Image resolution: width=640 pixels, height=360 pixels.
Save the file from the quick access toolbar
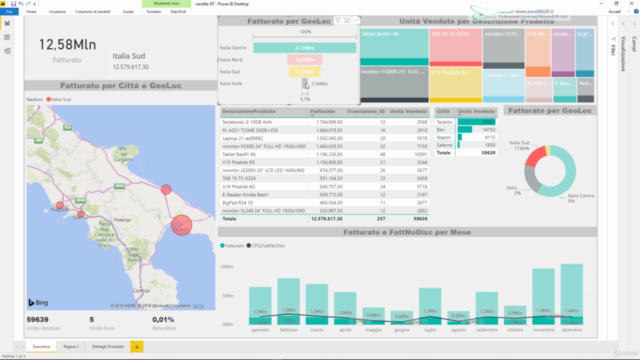[x=13, y=4]
